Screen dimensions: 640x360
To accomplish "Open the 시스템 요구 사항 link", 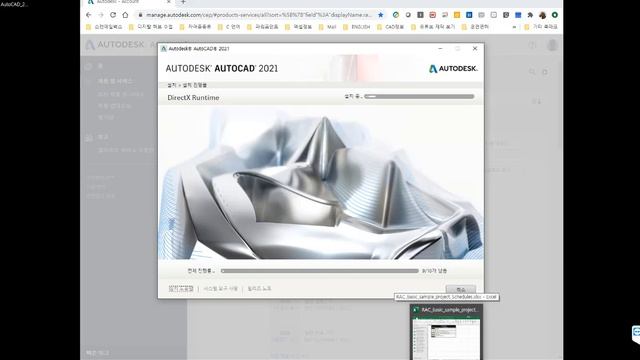I will tap(220, 288).
